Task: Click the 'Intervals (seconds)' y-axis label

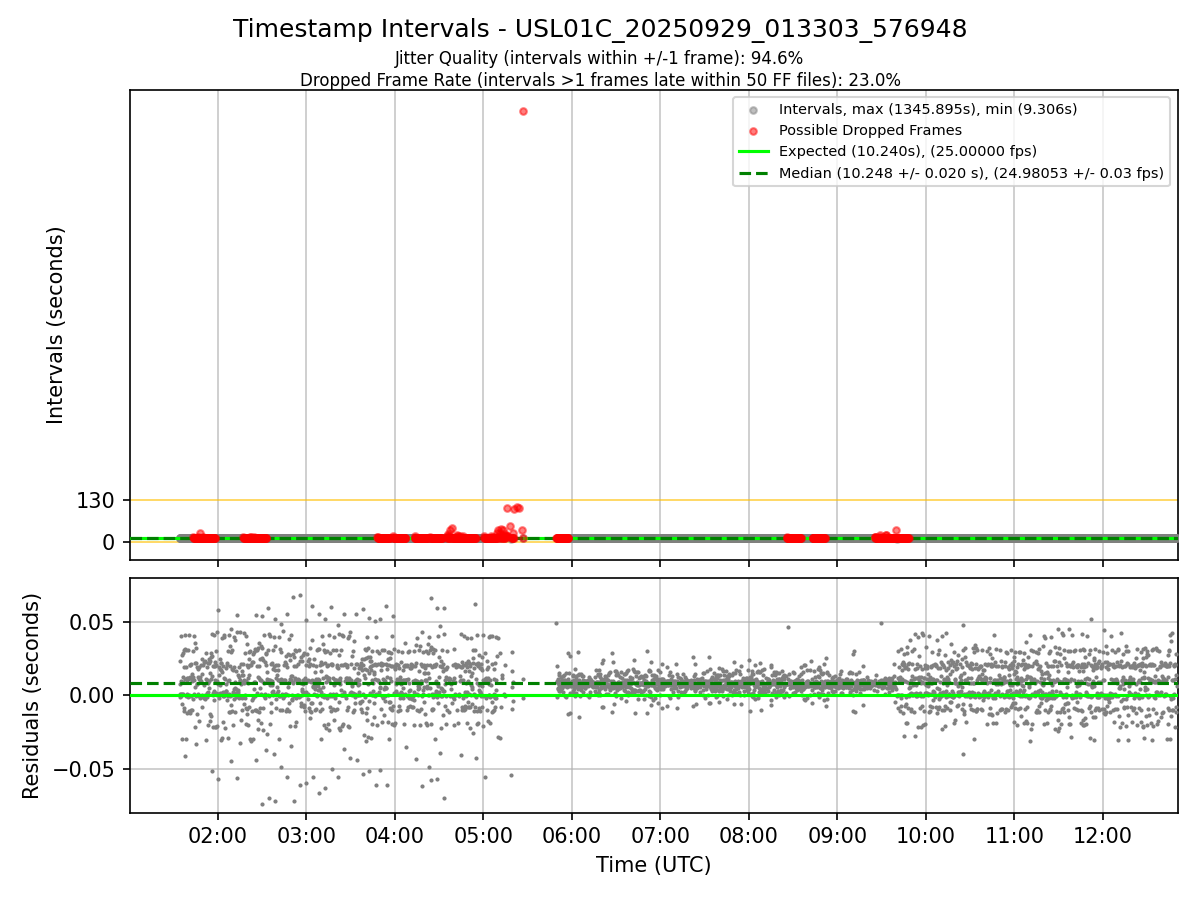Action: coord(56,325)
